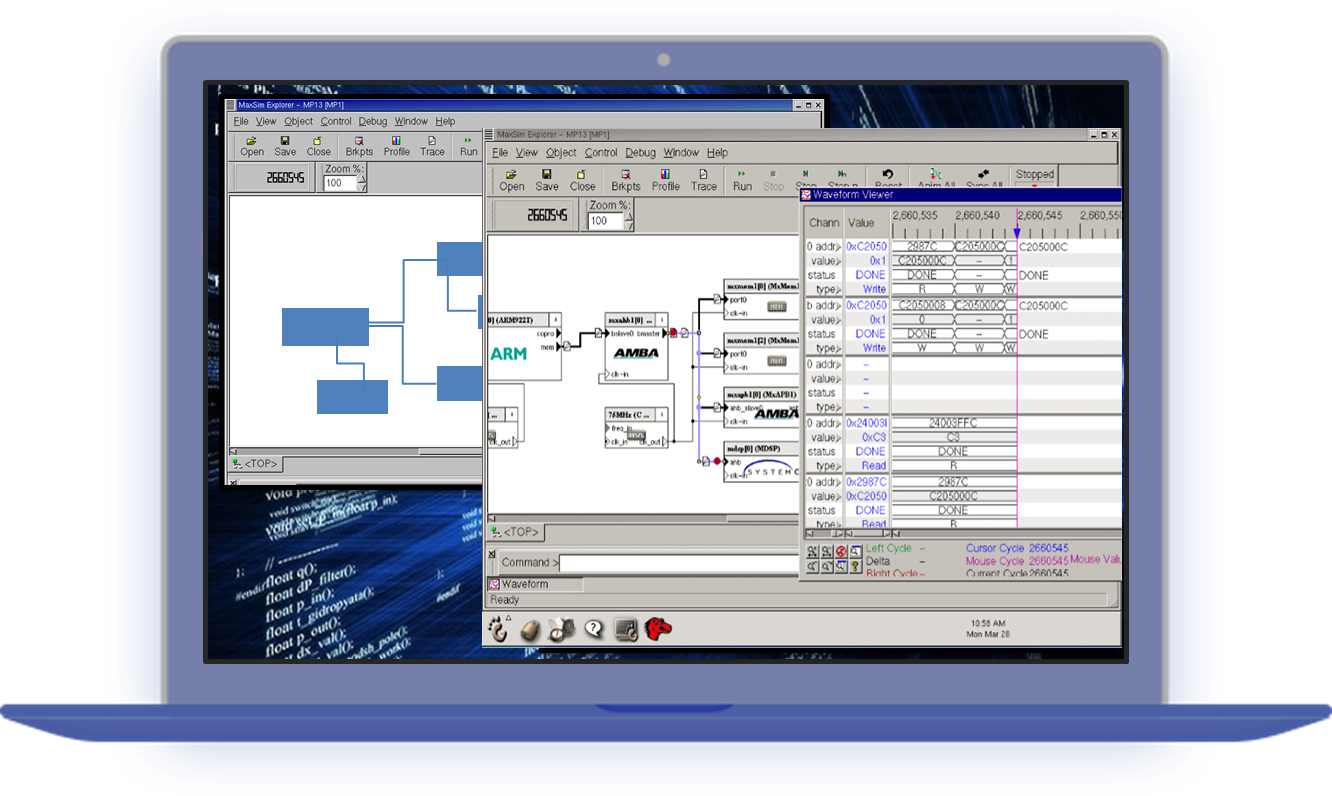Open Profile tool in back MaxSim window
The width and height of the screenshot is (1332, 796).
(397, 146)
